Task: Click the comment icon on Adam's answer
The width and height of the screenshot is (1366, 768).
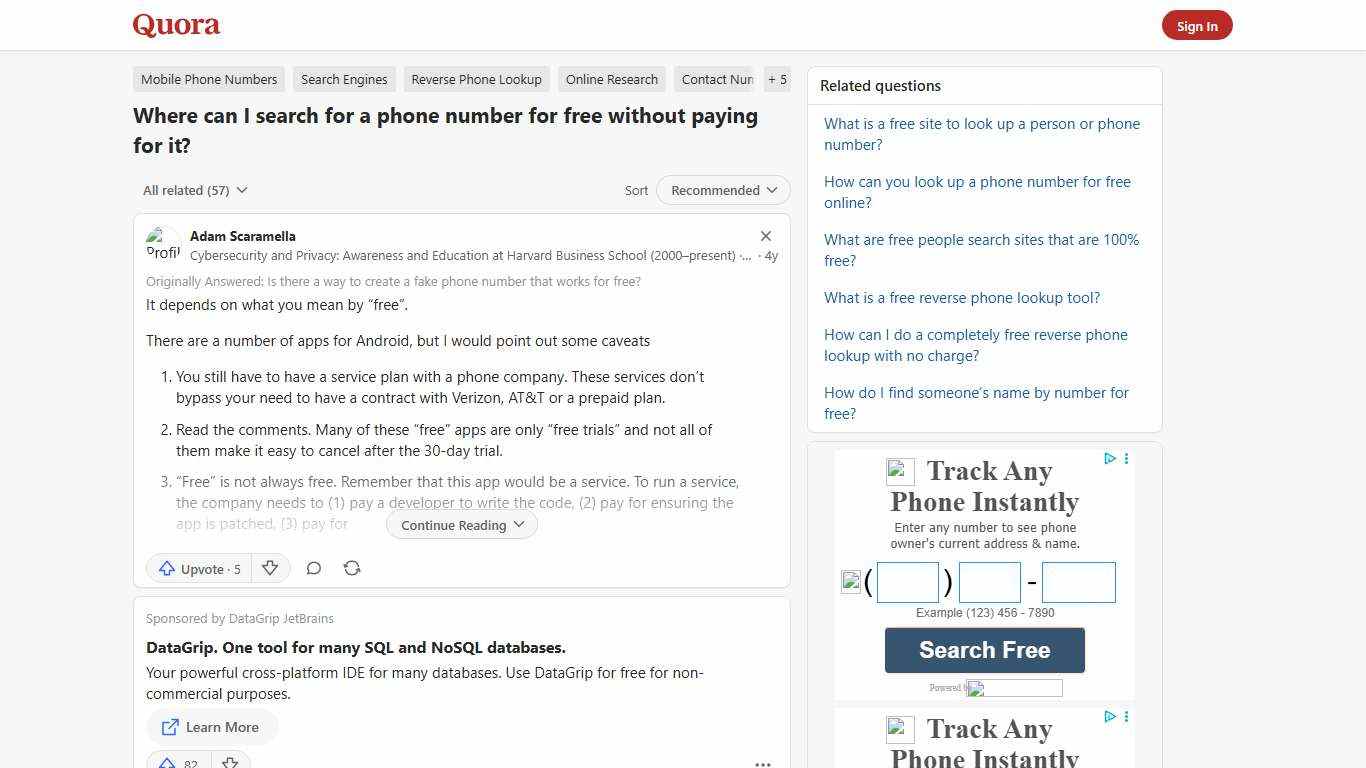Action: (313, 568)
